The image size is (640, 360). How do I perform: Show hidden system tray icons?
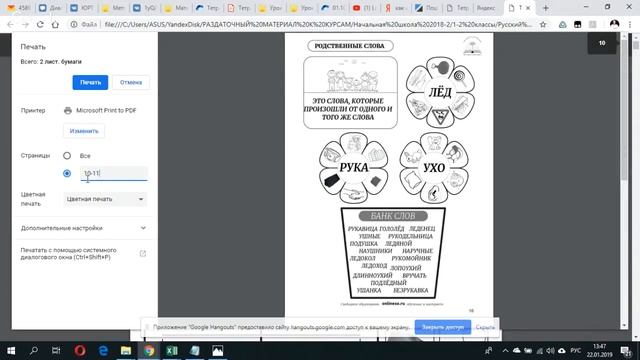point(505,351)
